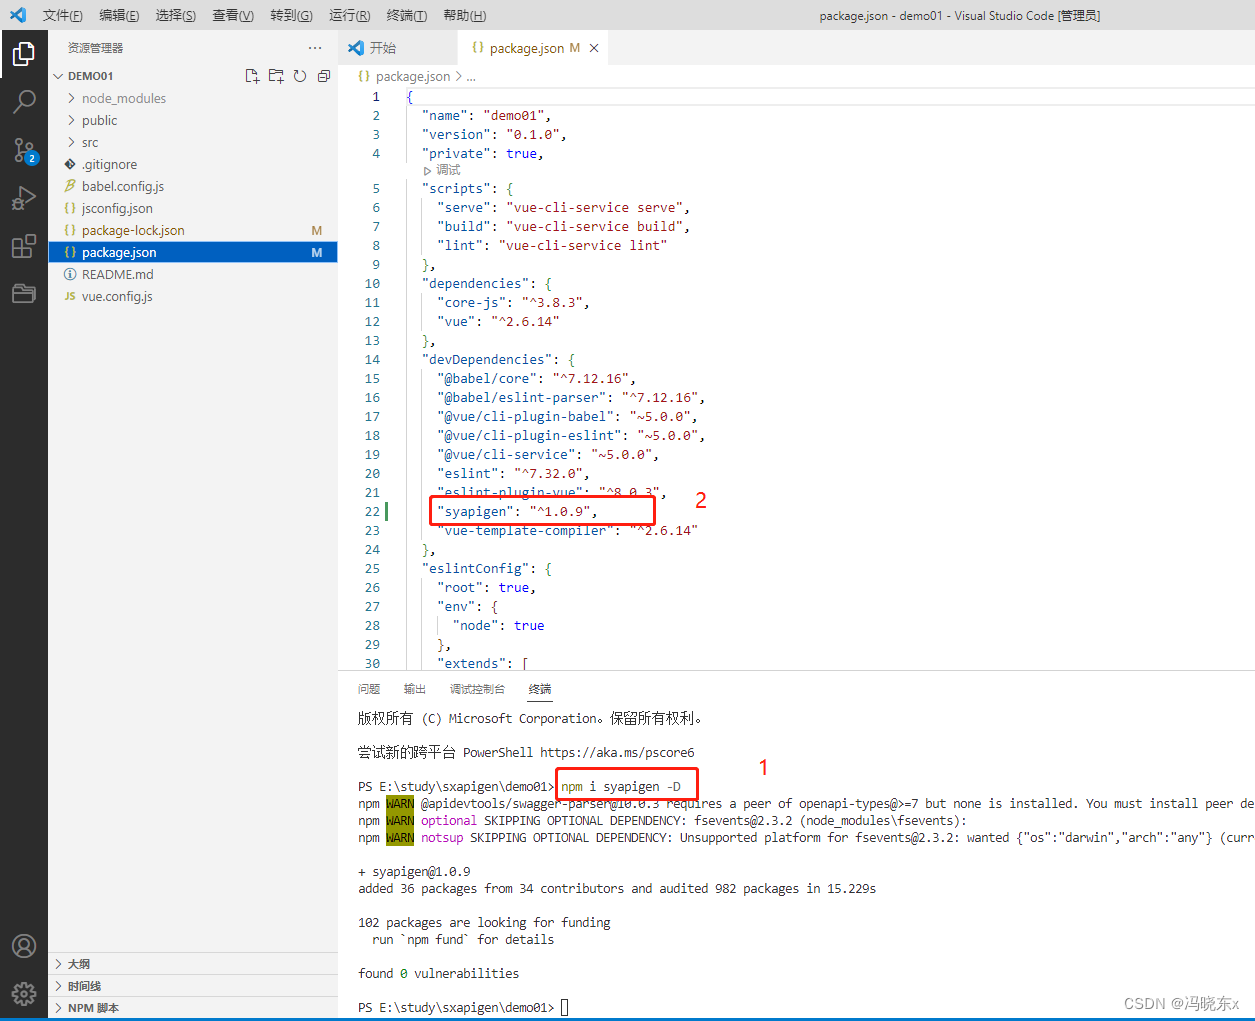Click the VS Code logo in title bar
Viewport: 1255px width, 1021px height.
[x=18, y=15]
